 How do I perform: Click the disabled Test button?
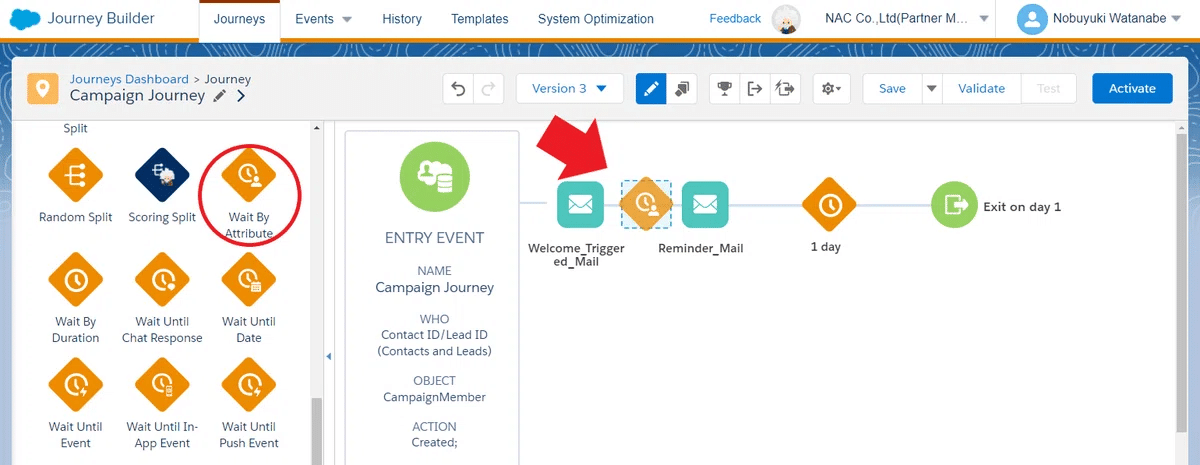coord(1049,88)
